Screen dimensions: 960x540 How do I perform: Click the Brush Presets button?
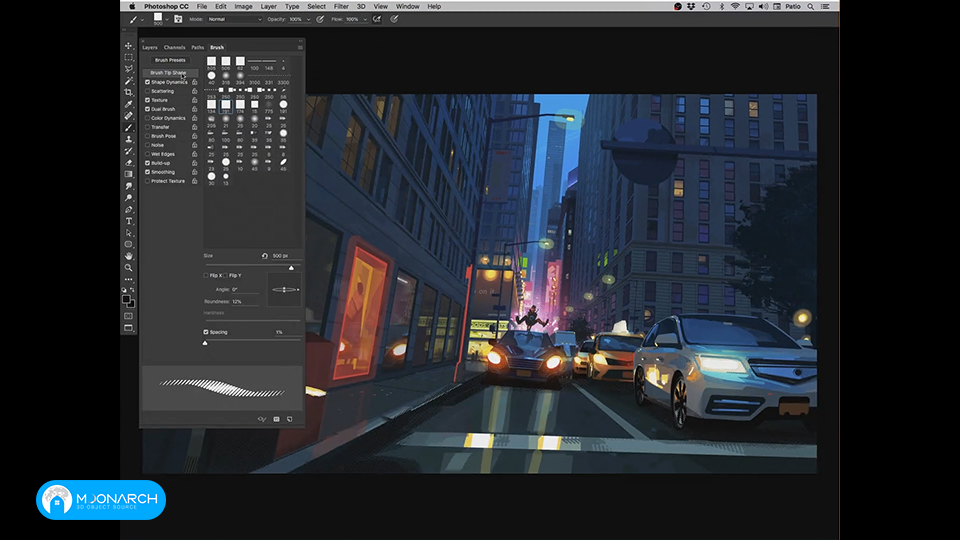pyautogui.click(x=170, y=60)
